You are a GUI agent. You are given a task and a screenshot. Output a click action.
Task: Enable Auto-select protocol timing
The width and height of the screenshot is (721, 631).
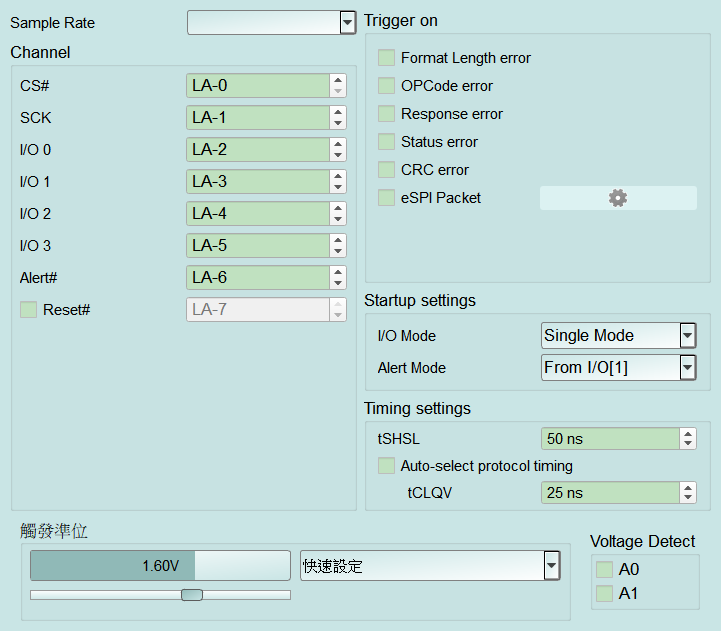point(386,465)
